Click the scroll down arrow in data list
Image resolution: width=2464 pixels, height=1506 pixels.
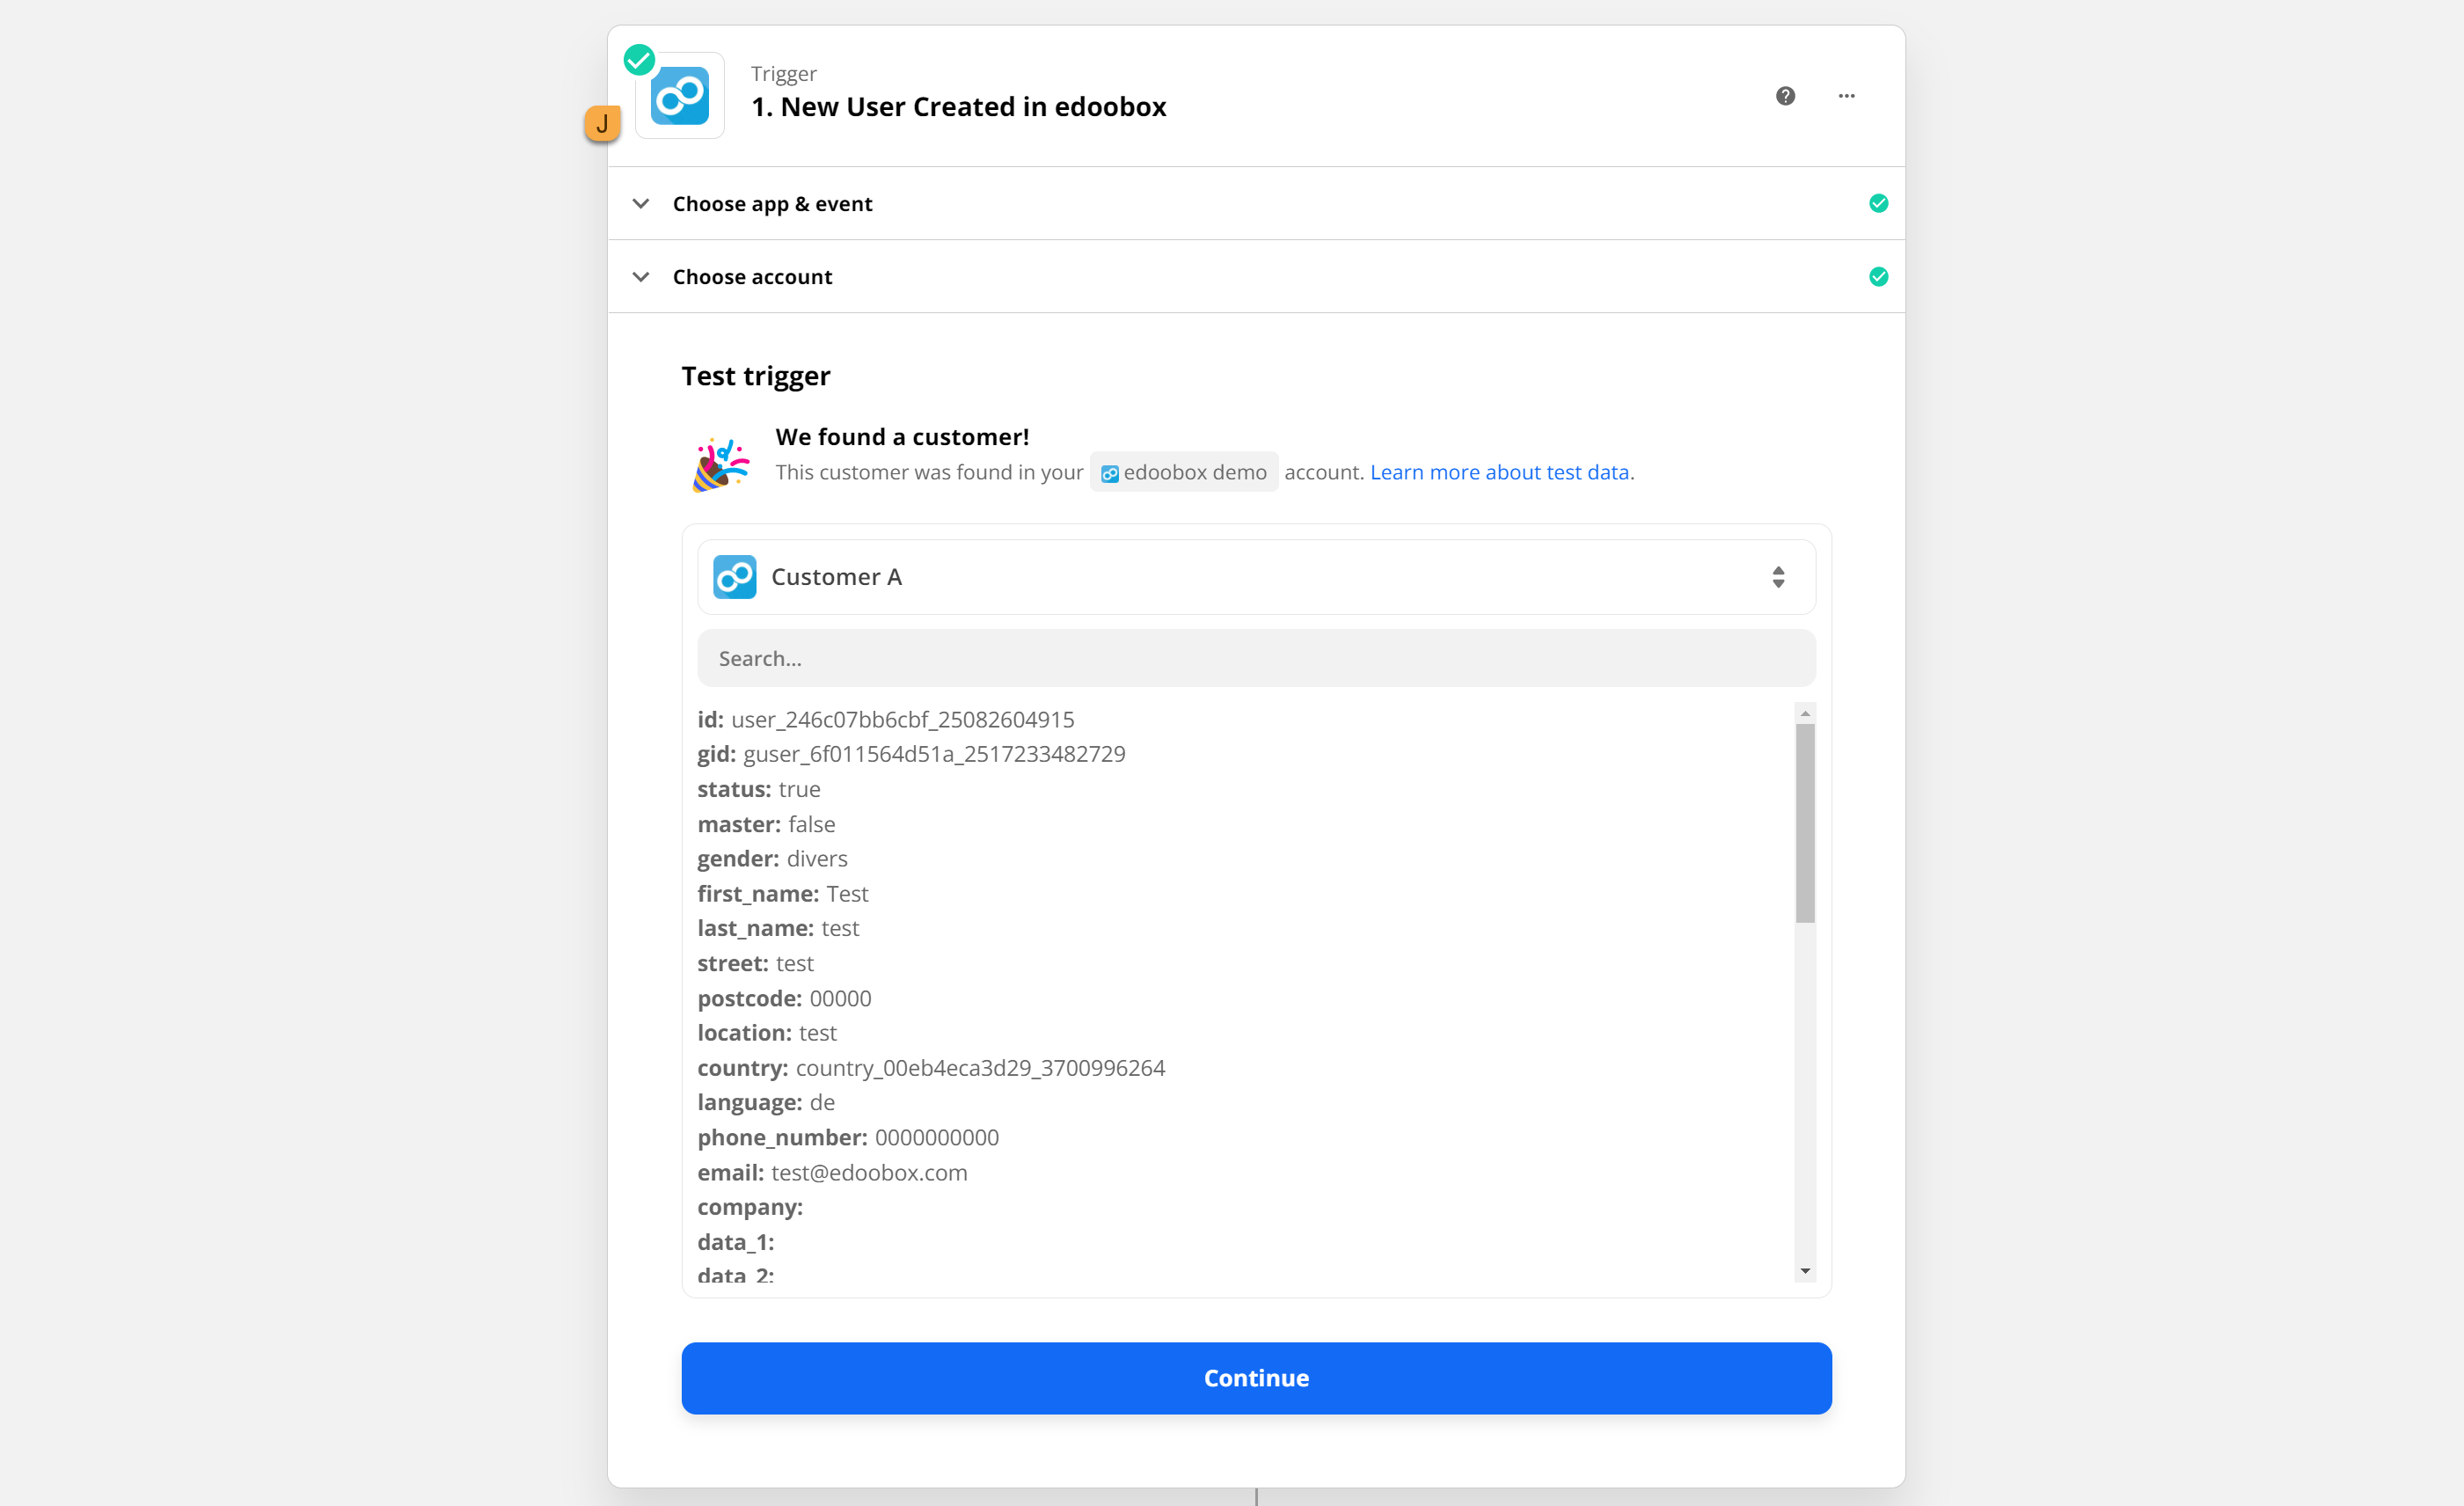pyautogui.click(x=1805, y=1271)
